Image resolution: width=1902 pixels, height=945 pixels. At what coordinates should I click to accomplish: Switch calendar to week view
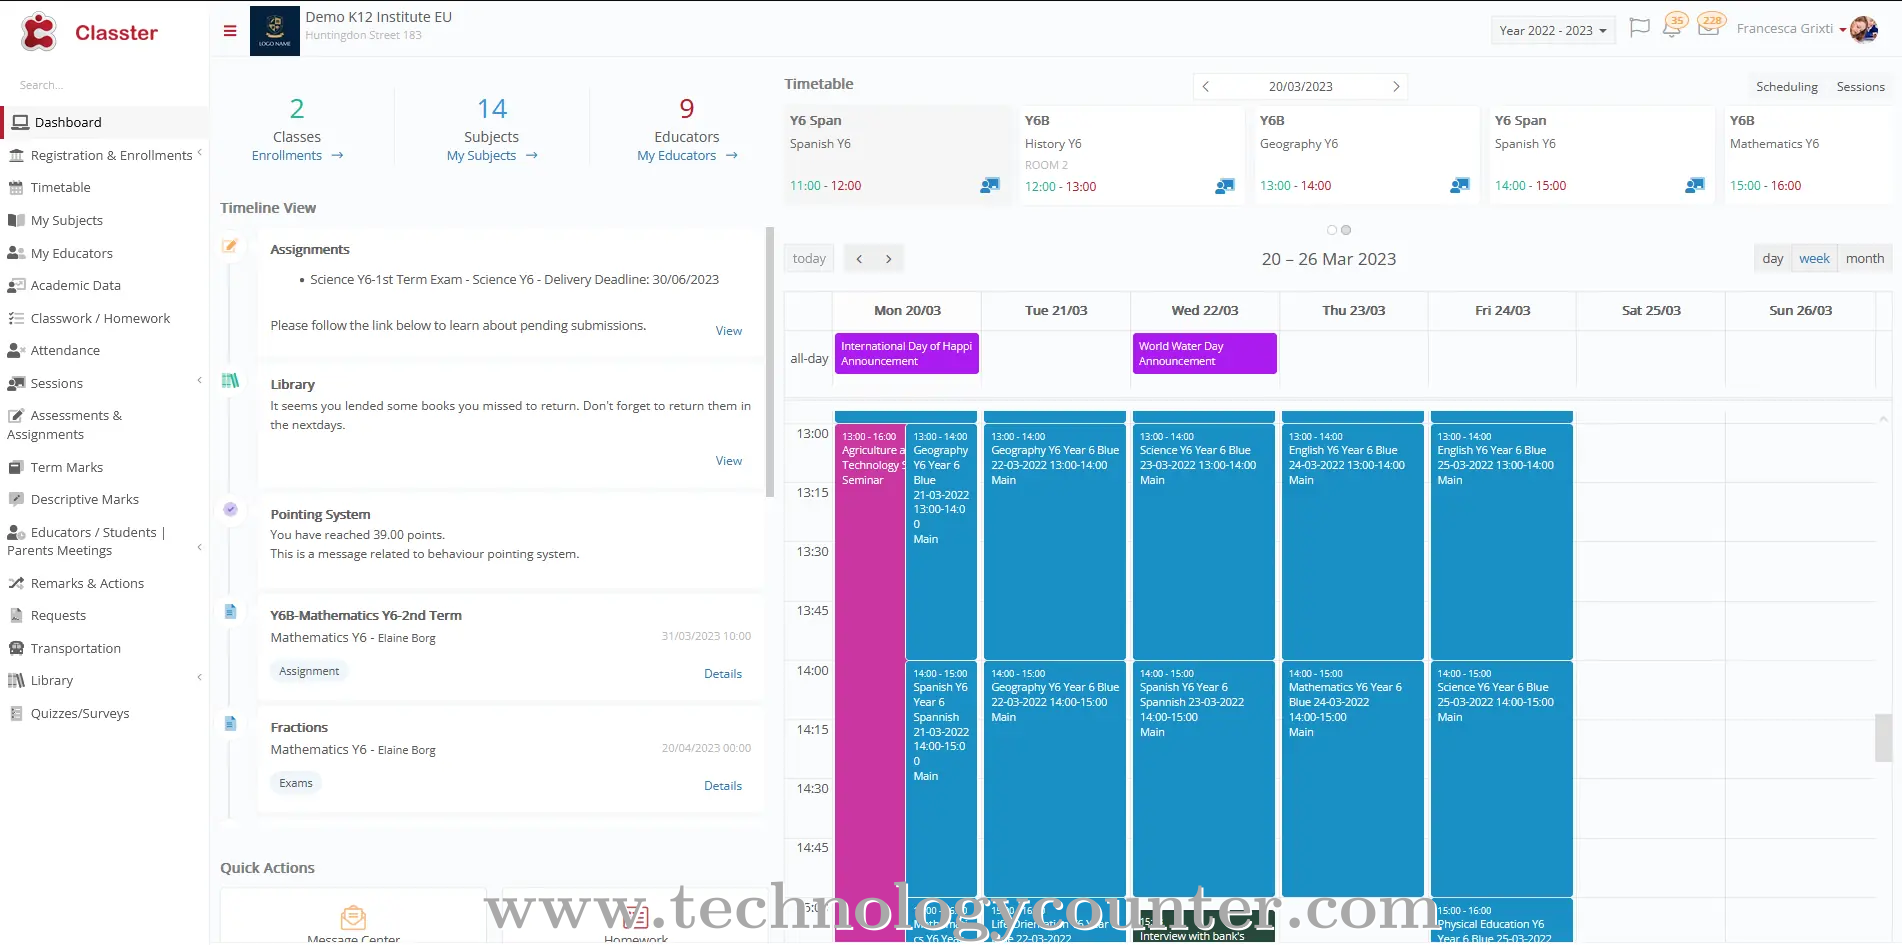coord(1814,259)
